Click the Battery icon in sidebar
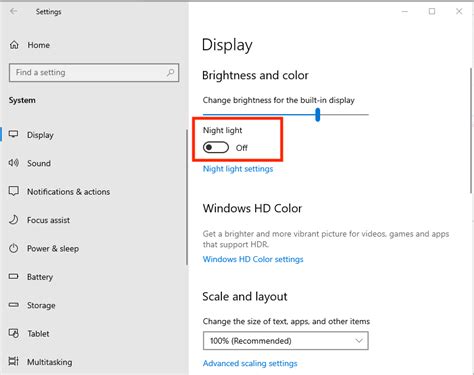 point(14,276)
